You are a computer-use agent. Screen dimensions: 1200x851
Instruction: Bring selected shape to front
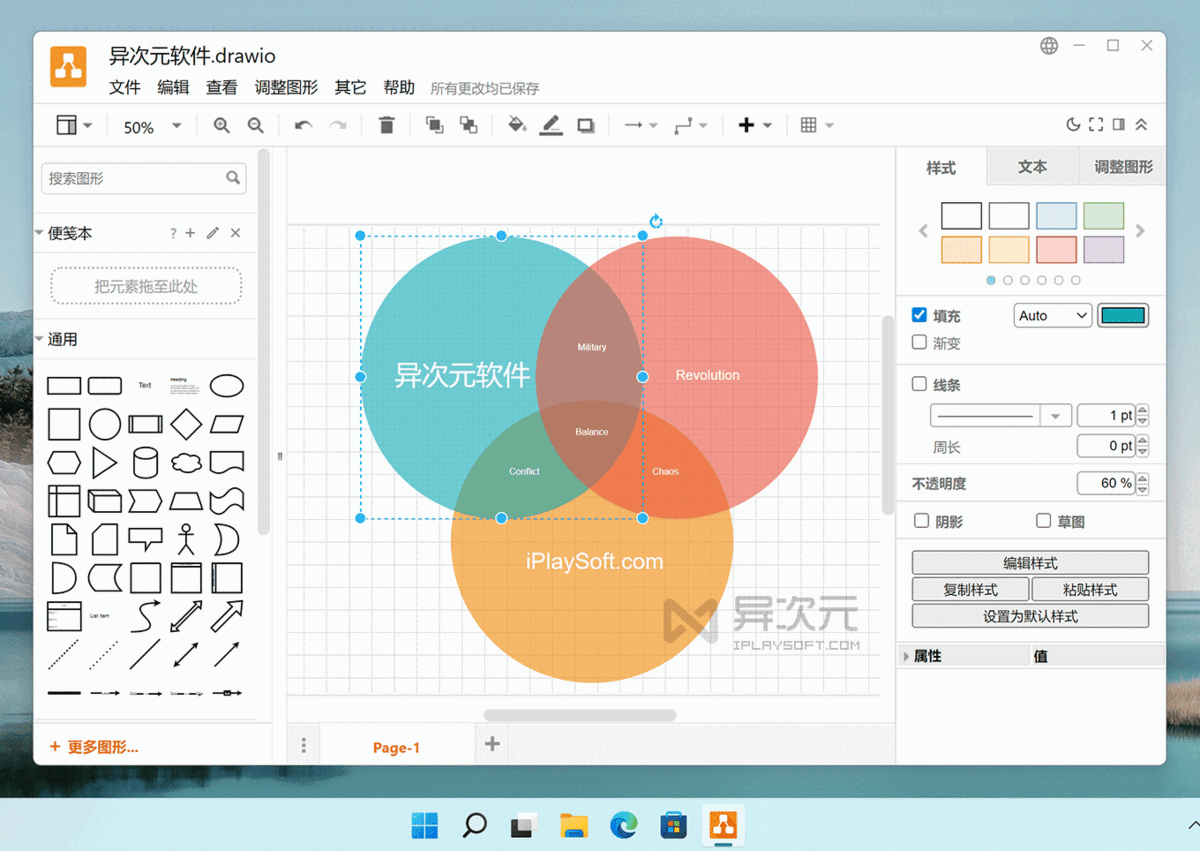(434, 126)
